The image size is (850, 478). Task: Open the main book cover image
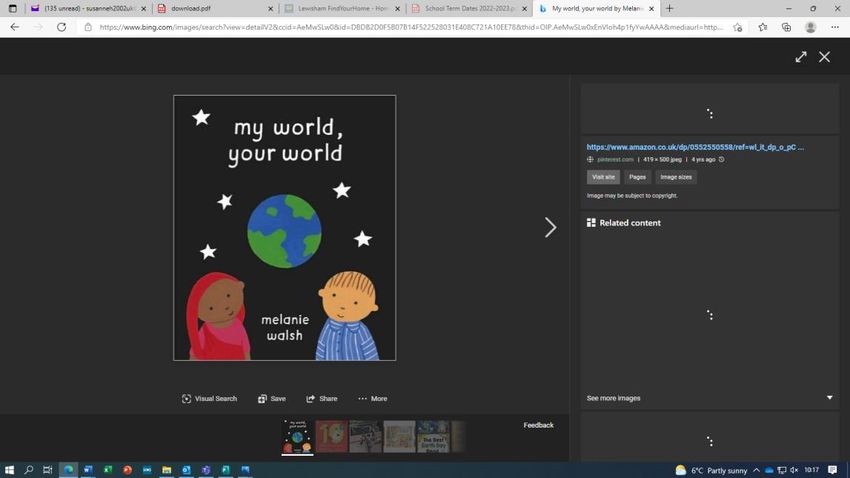point(285,228)
